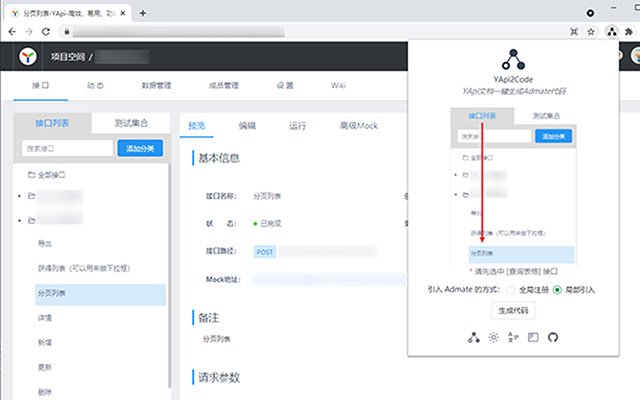The width and height of the screenshot is (640, 400).
Task: Switch to the 动态 navigation tab
Action: (95, 85)
